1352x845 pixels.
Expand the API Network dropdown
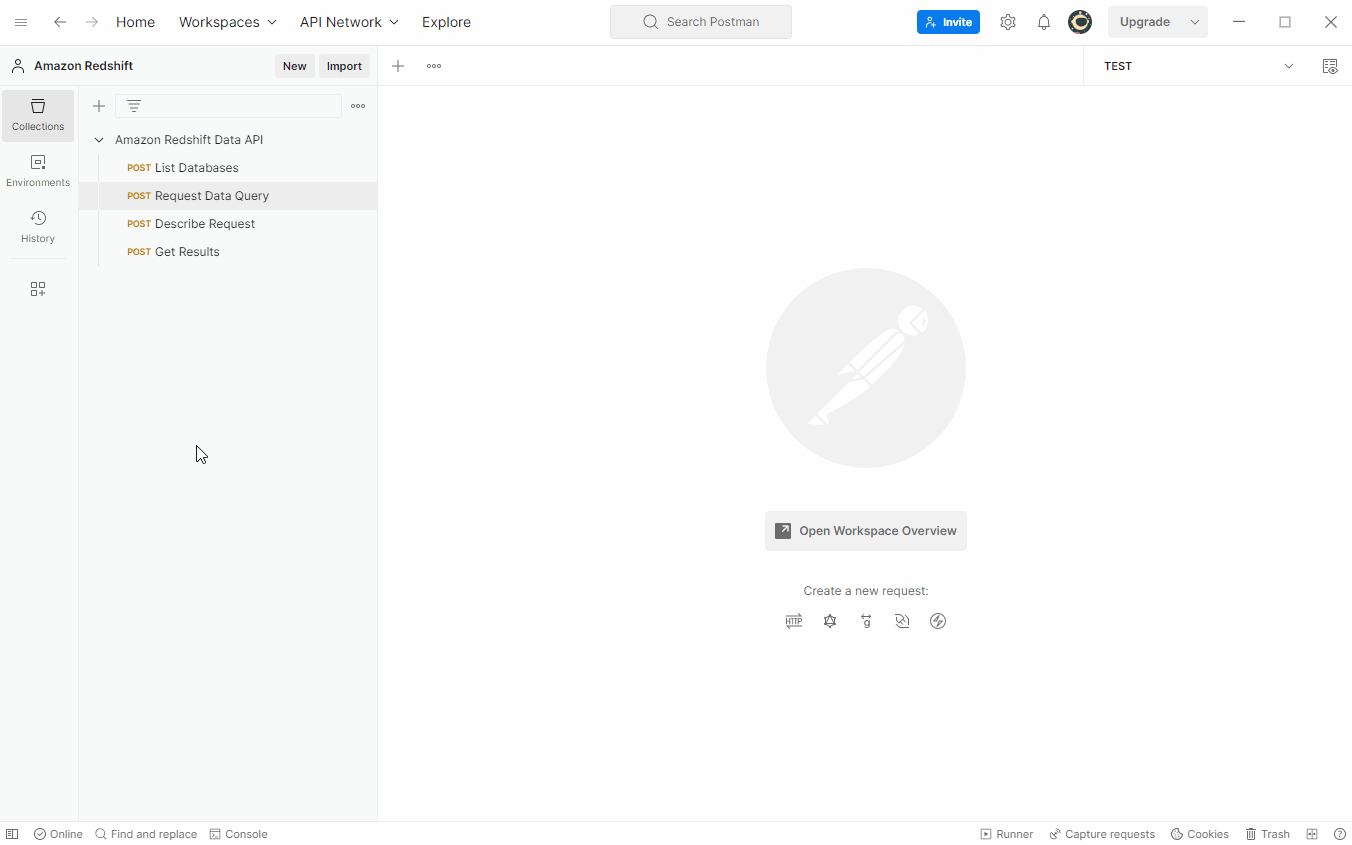tap(349, 22)
